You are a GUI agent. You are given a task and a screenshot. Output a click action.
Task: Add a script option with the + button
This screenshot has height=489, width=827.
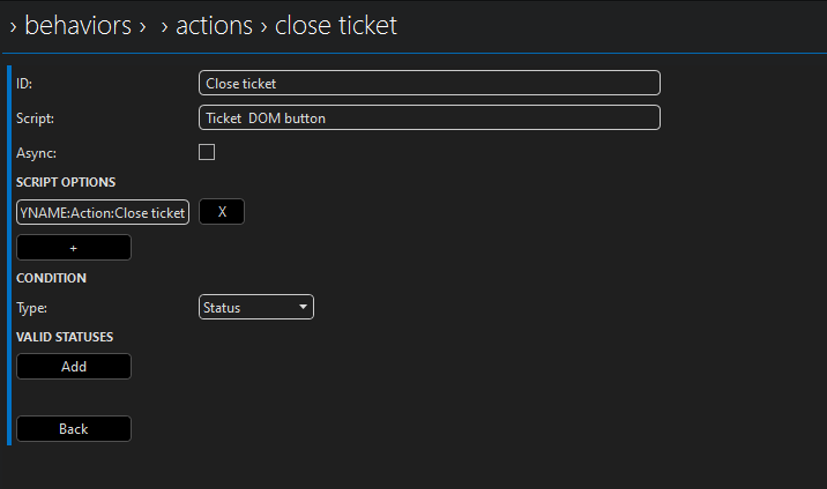click(74, 247)
